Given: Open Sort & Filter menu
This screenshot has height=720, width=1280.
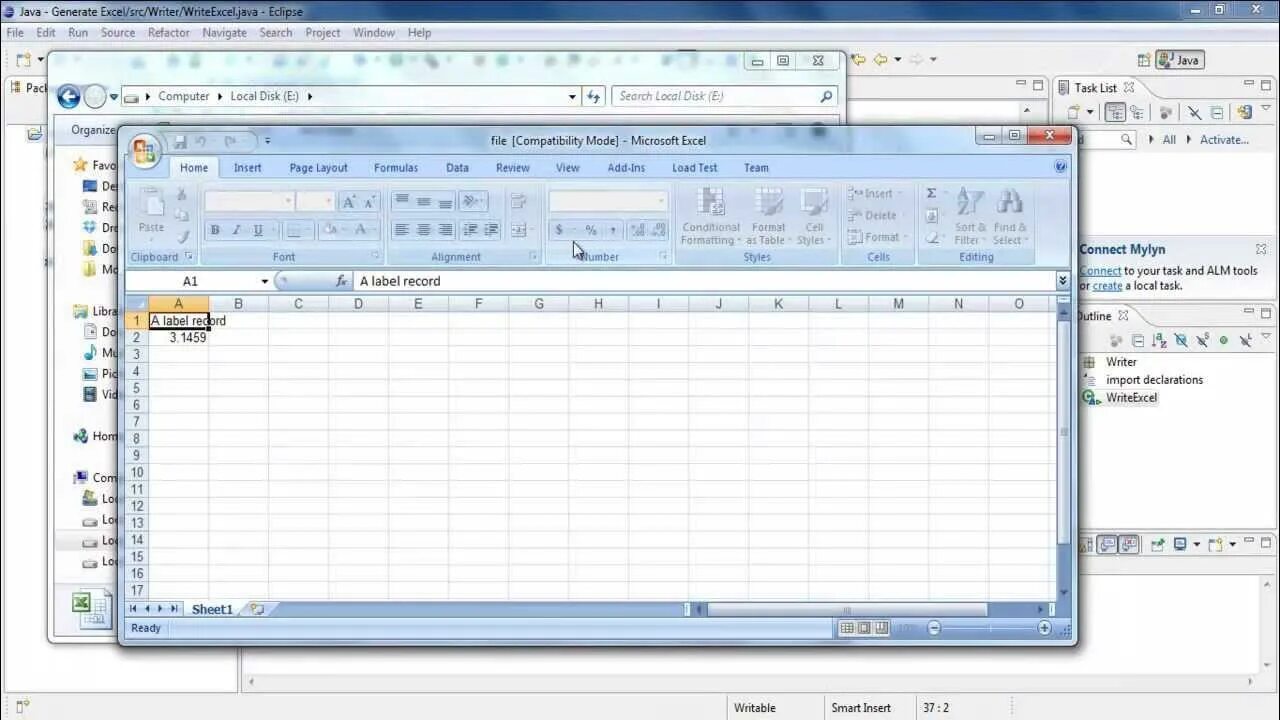Looking at the screenshot, I should [x=969, y=216].
